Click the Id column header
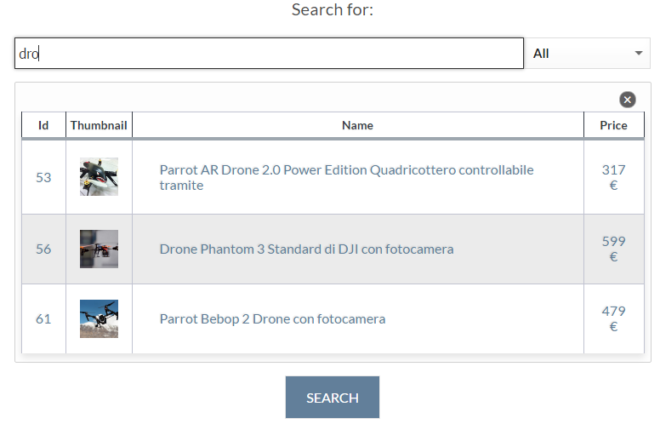The width and height of the screenshot is (660, 424). click(x=43, y=125)
